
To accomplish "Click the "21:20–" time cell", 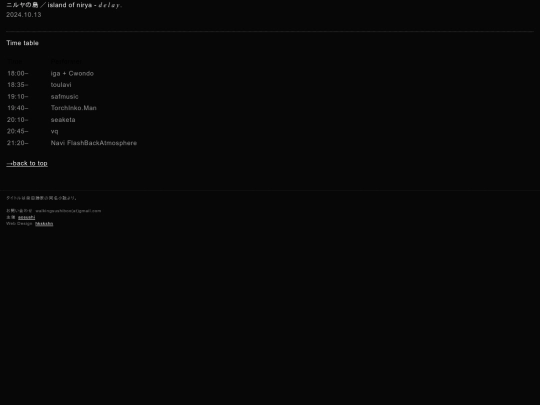I will (x=18, y=143).
